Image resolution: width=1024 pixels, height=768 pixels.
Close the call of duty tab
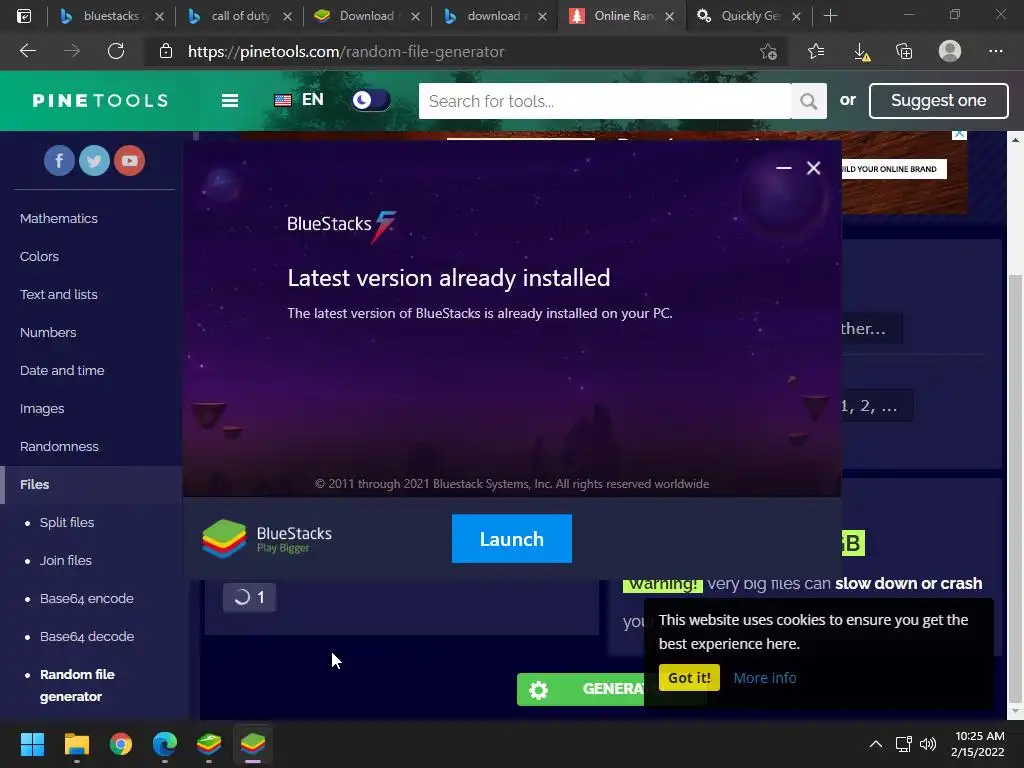coord(287,16)
